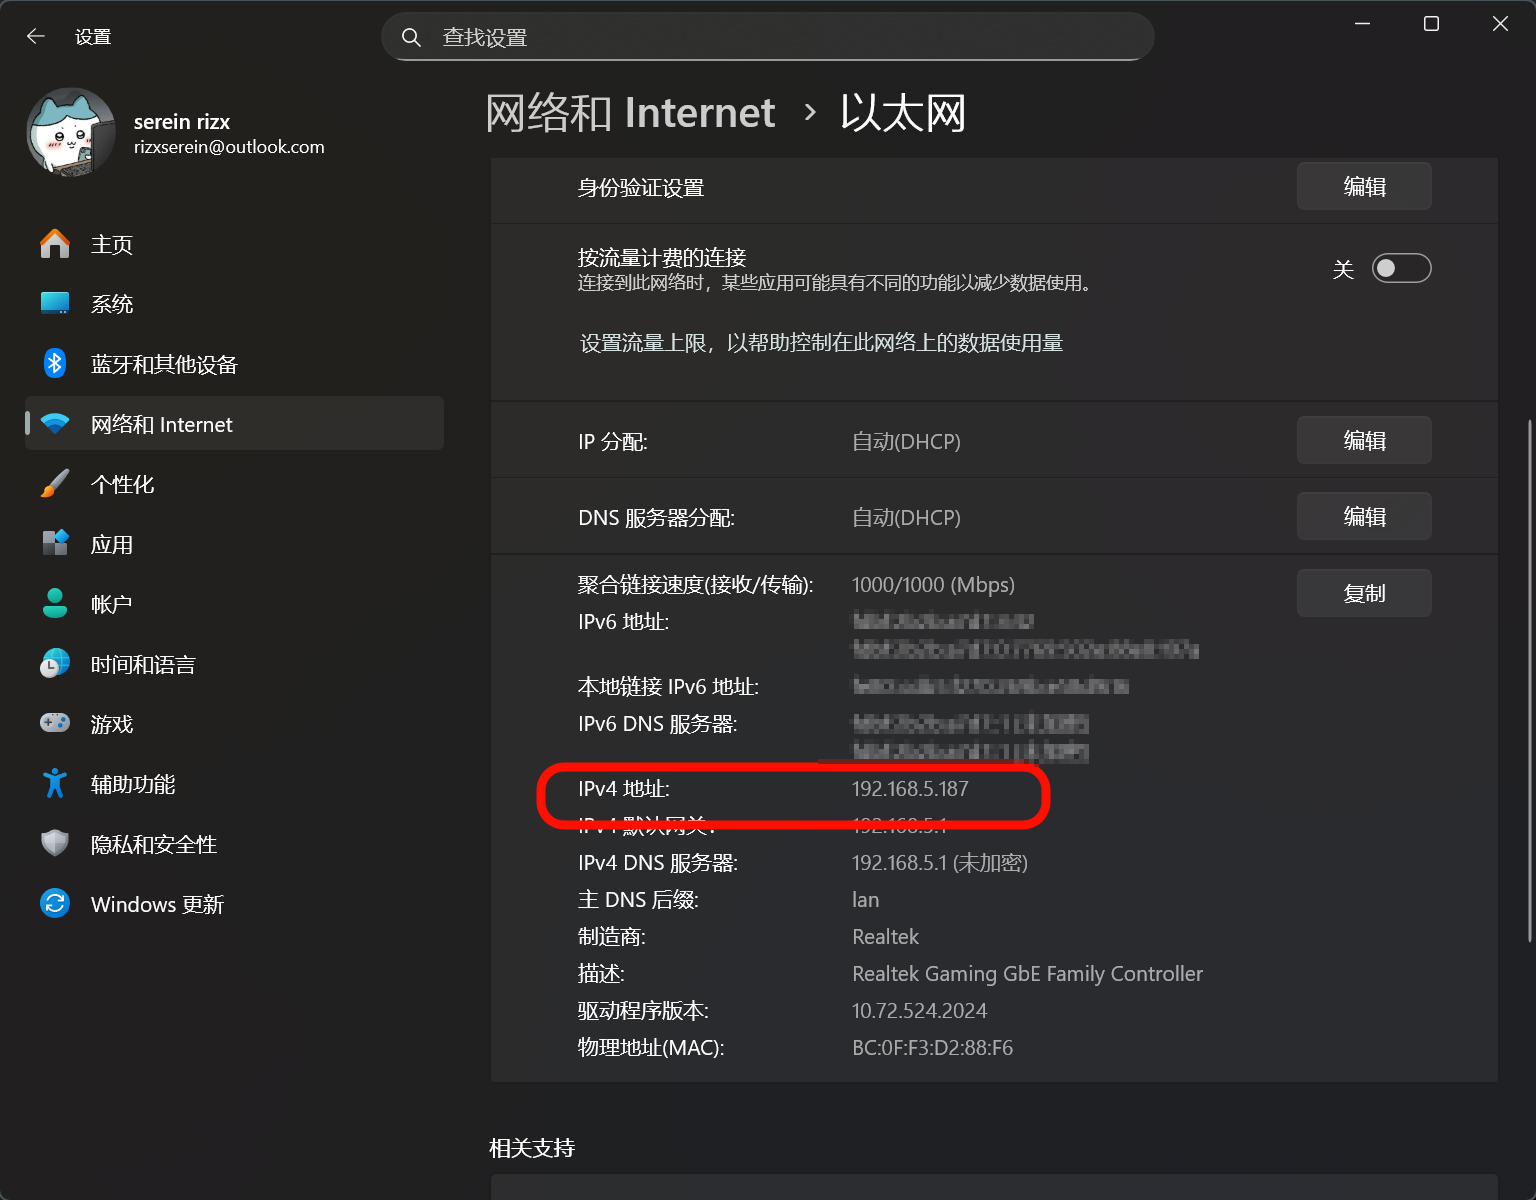Click the Accessibility figure icon
Screen dimensions: 1536x1200
[55, 784]
